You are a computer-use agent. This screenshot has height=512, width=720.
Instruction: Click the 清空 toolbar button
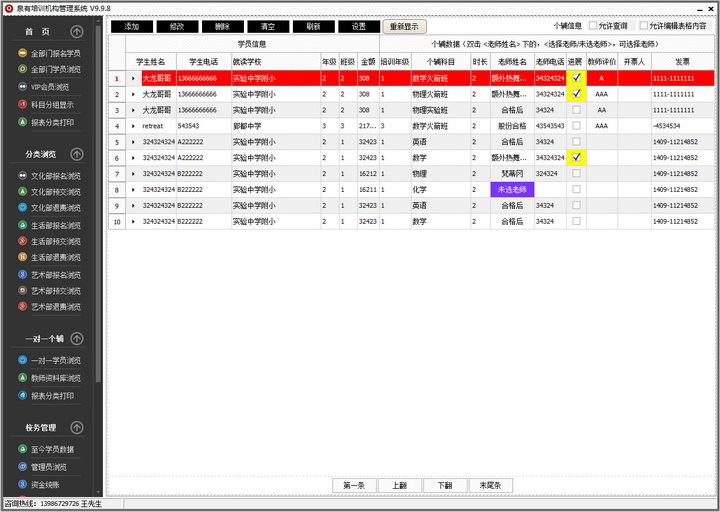point(268,27)
